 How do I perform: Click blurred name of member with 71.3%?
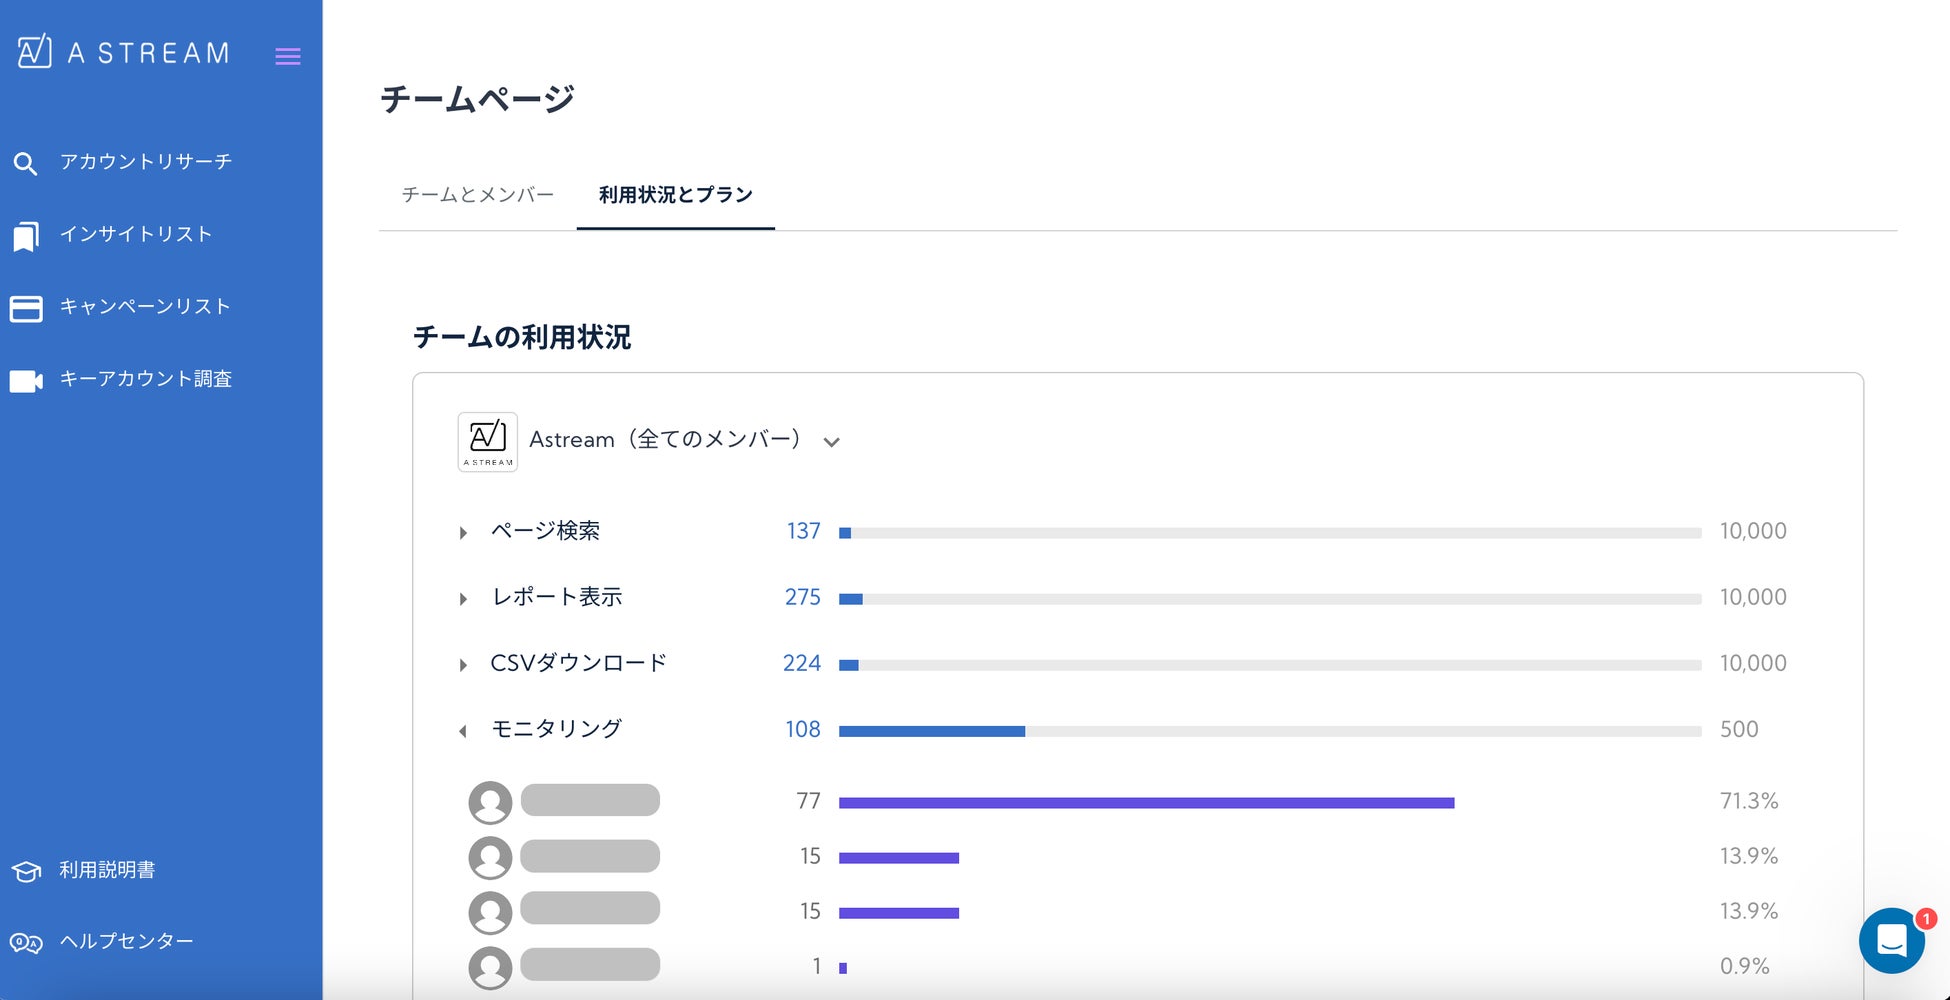[590, 800]
